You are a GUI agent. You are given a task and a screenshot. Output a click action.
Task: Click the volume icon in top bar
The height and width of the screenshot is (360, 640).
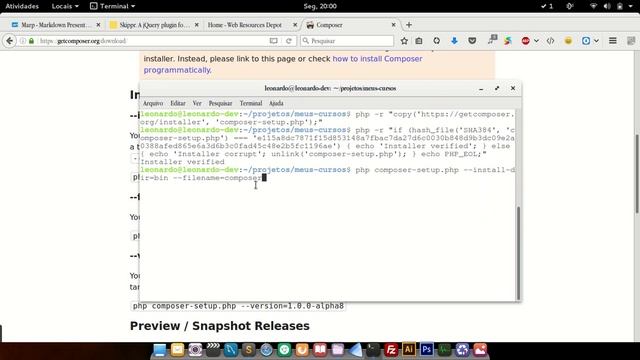pyautogui.click(x=607, y=6)
